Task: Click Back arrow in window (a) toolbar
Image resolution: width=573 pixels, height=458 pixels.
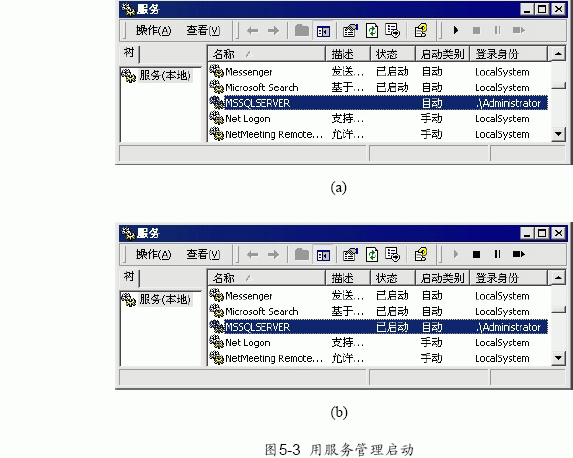Action: coord(253,31)
